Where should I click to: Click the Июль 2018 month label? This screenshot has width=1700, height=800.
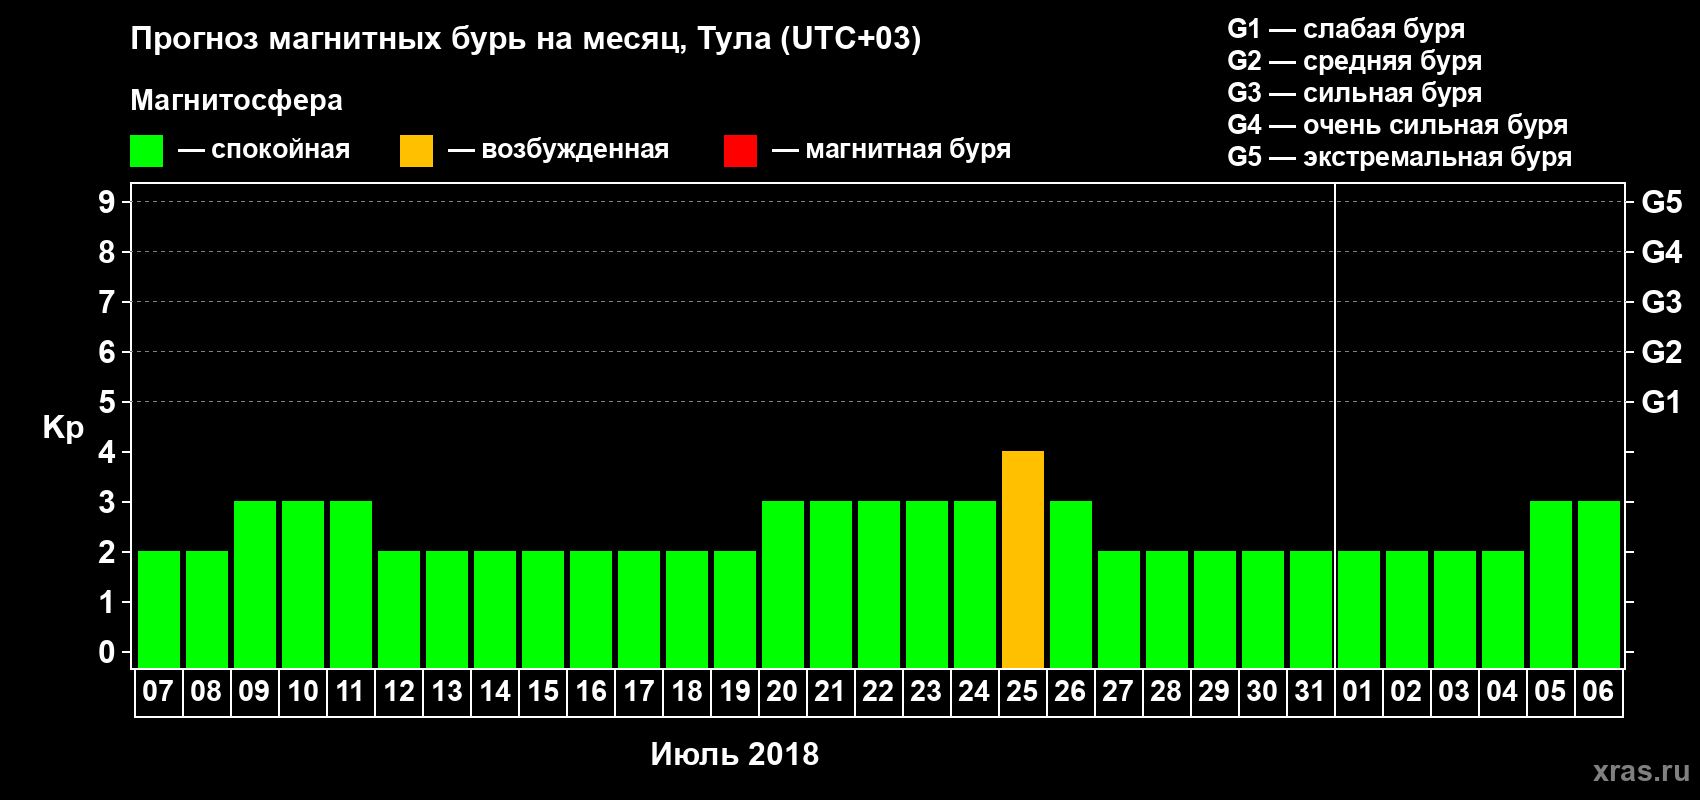[x=735, y=754]
